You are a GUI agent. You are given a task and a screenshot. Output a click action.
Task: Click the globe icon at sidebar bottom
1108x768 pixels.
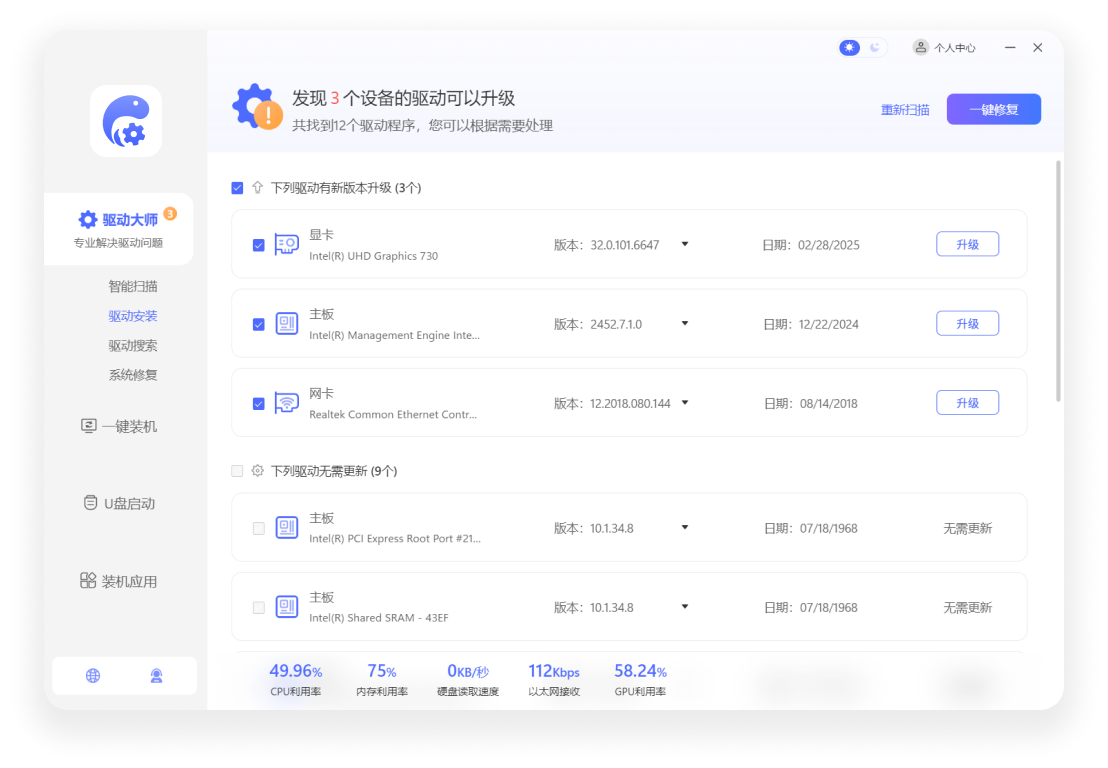[x=93, y=675]
